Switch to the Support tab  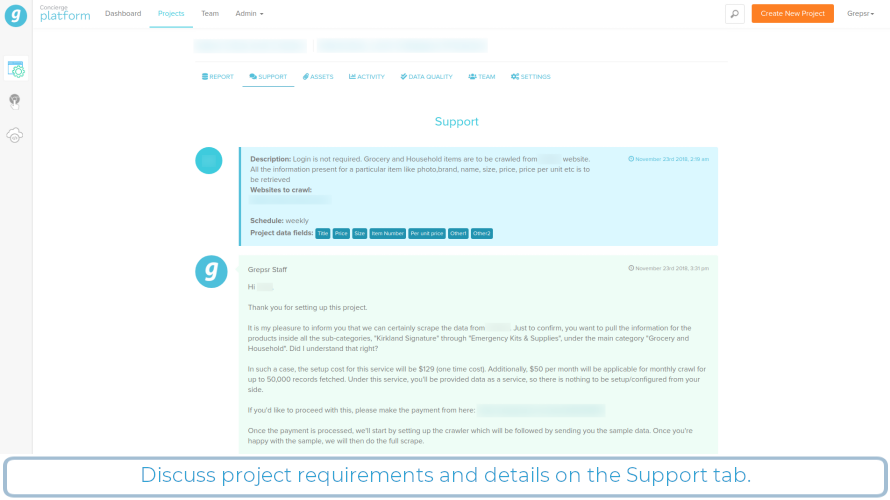coord(268,77)
